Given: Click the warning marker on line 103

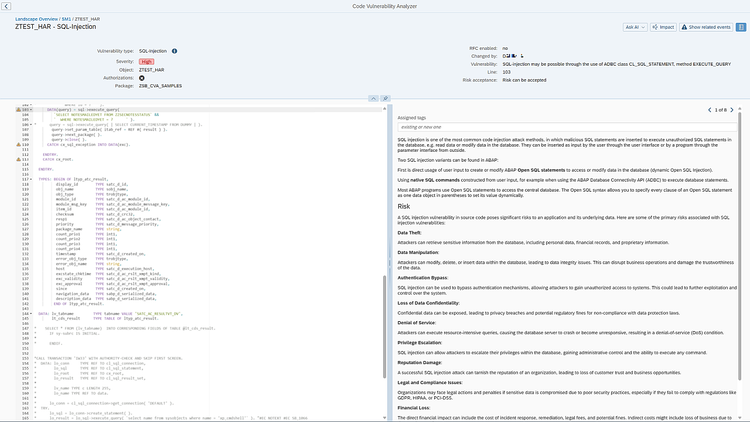Looking at the screenshot, I should [x=19, y=110].
